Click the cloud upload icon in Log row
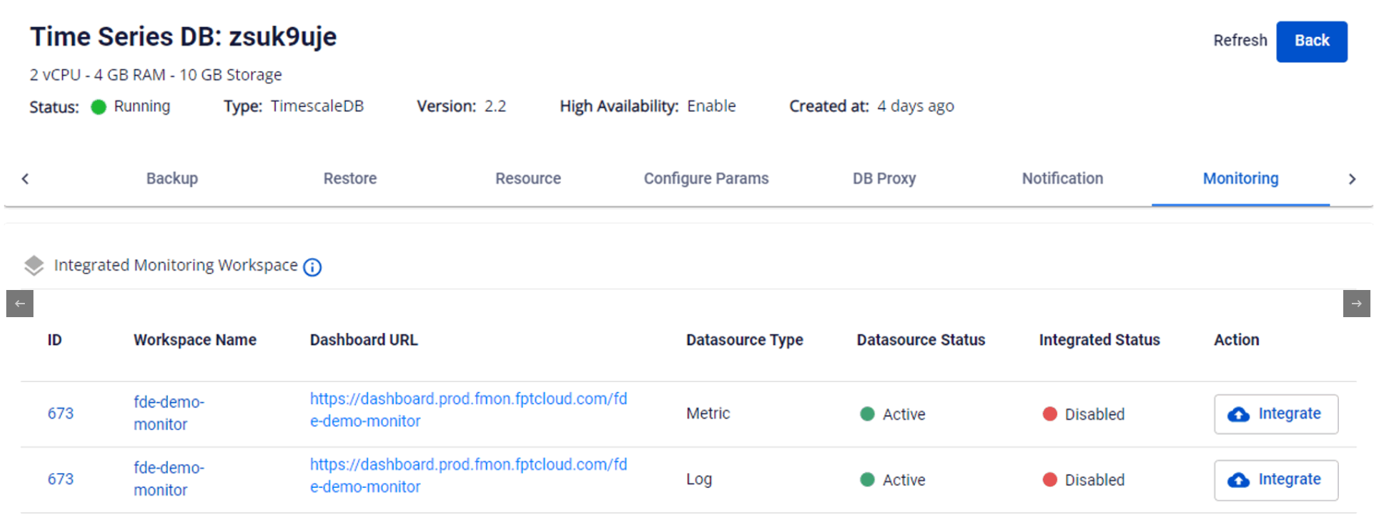 [1238, 480]
